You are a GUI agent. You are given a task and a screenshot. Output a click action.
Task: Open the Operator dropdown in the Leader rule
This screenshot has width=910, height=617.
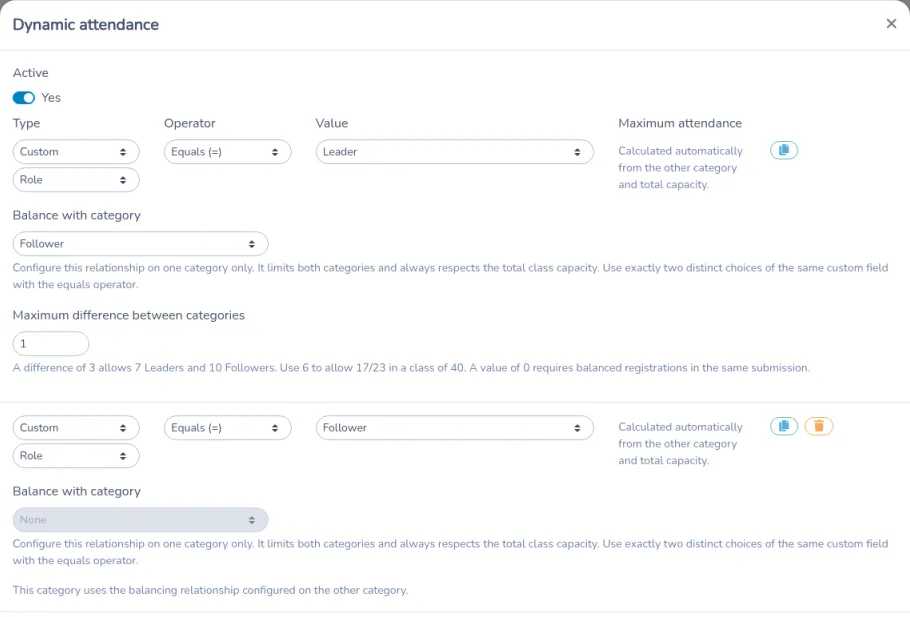point(228,151)
